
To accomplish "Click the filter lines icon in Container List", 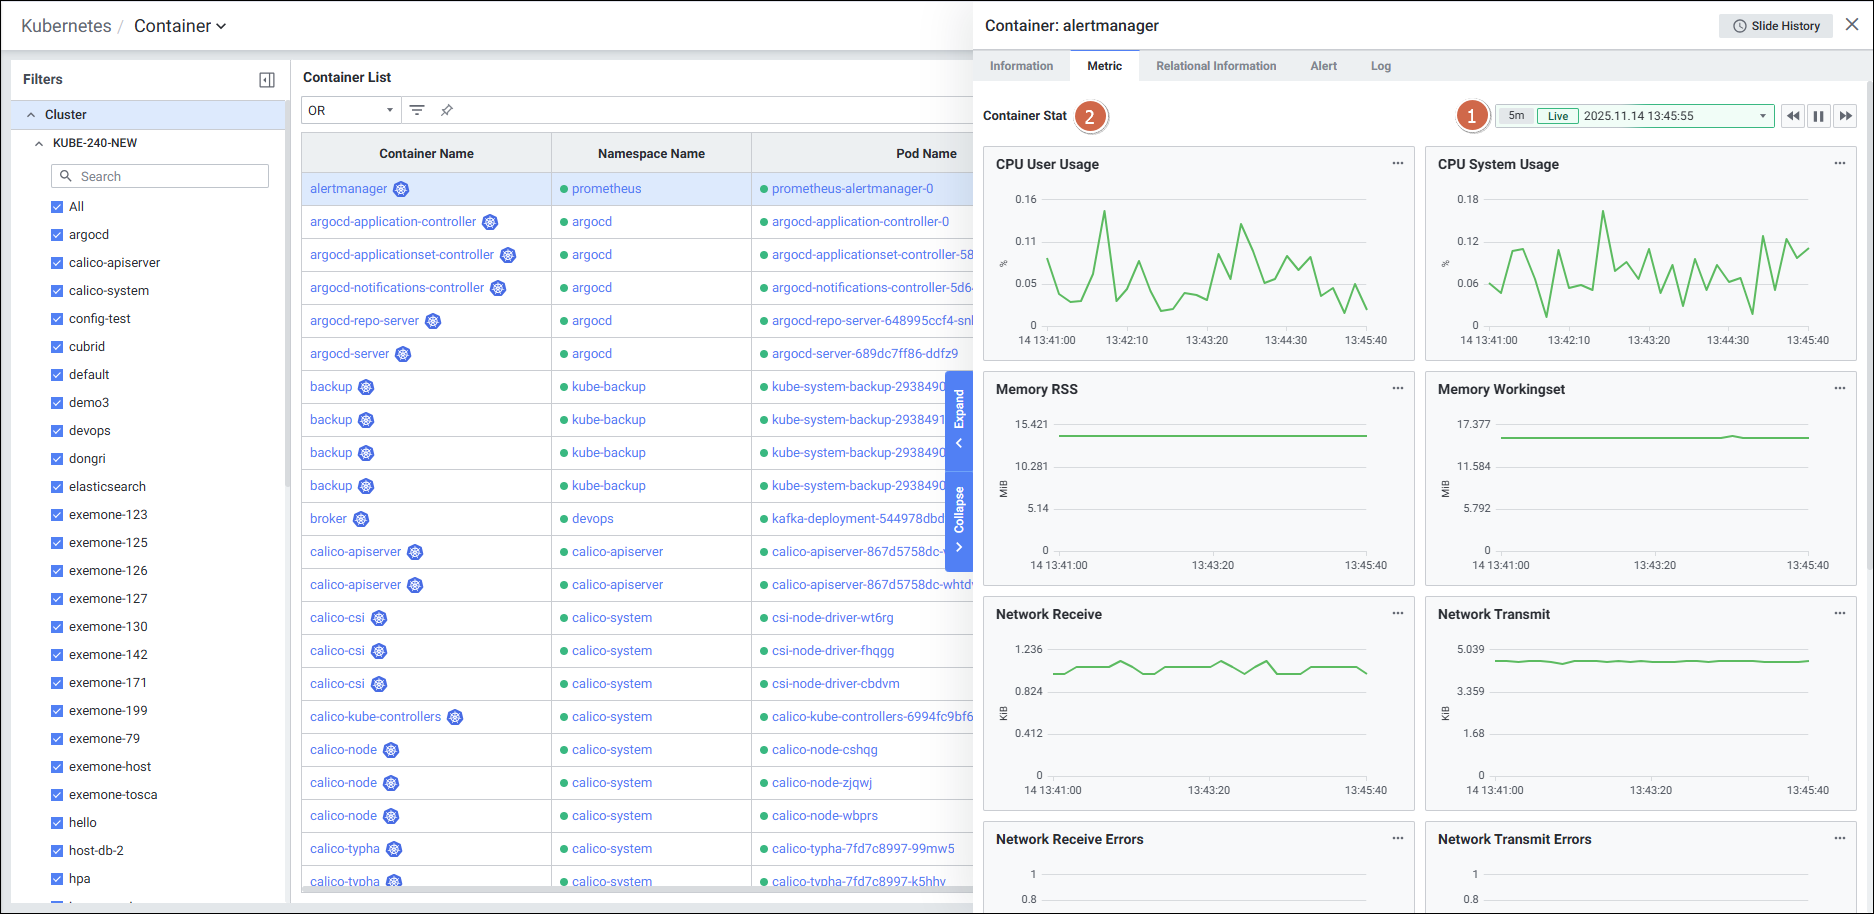I will (417, 110).
